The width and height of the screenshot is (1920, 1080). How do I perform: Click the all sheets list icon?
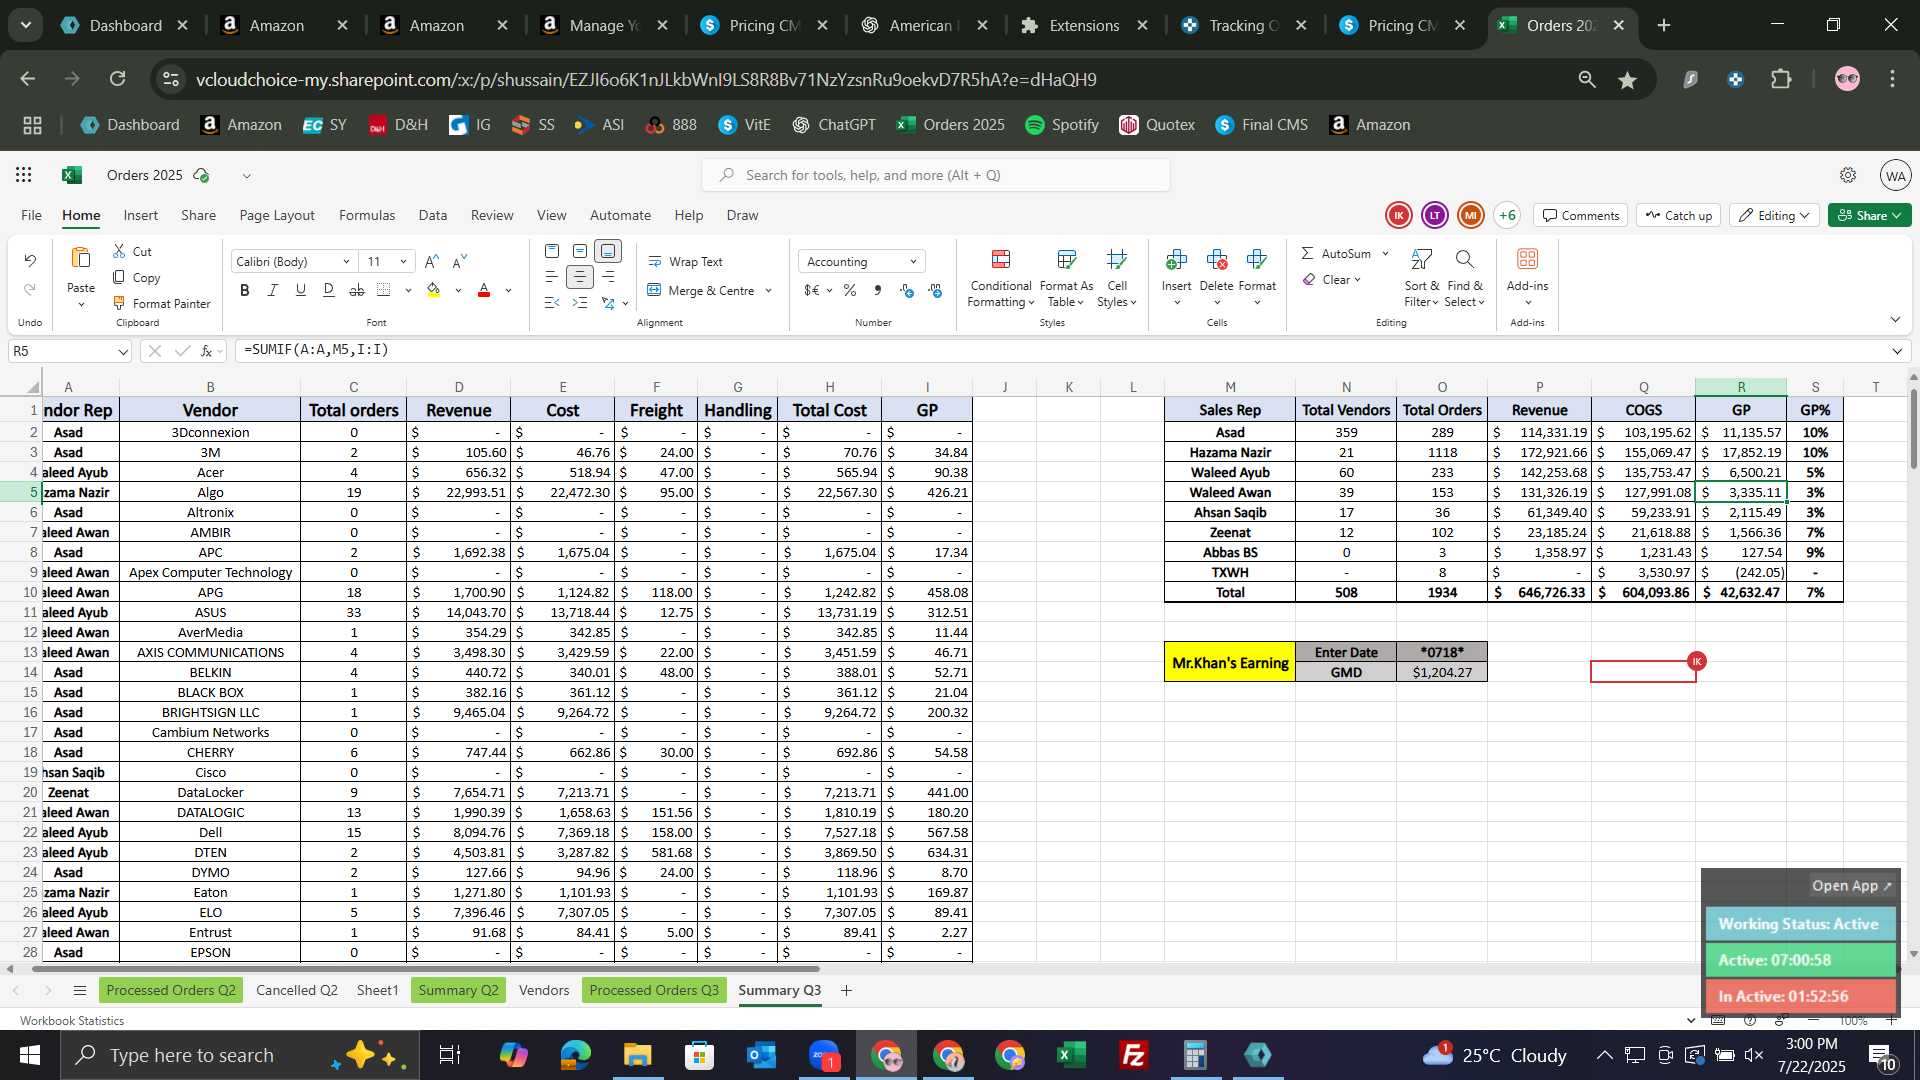click(x=80, y=990)
